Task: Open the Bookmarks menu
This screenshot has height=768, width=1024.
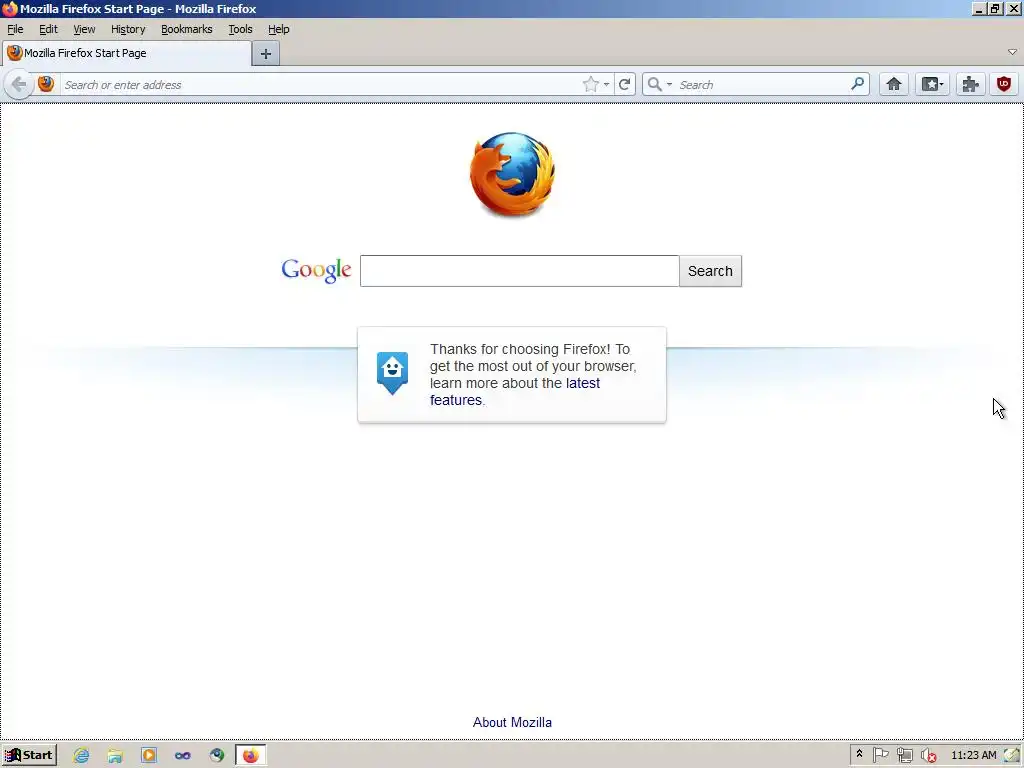Action: 187,29
